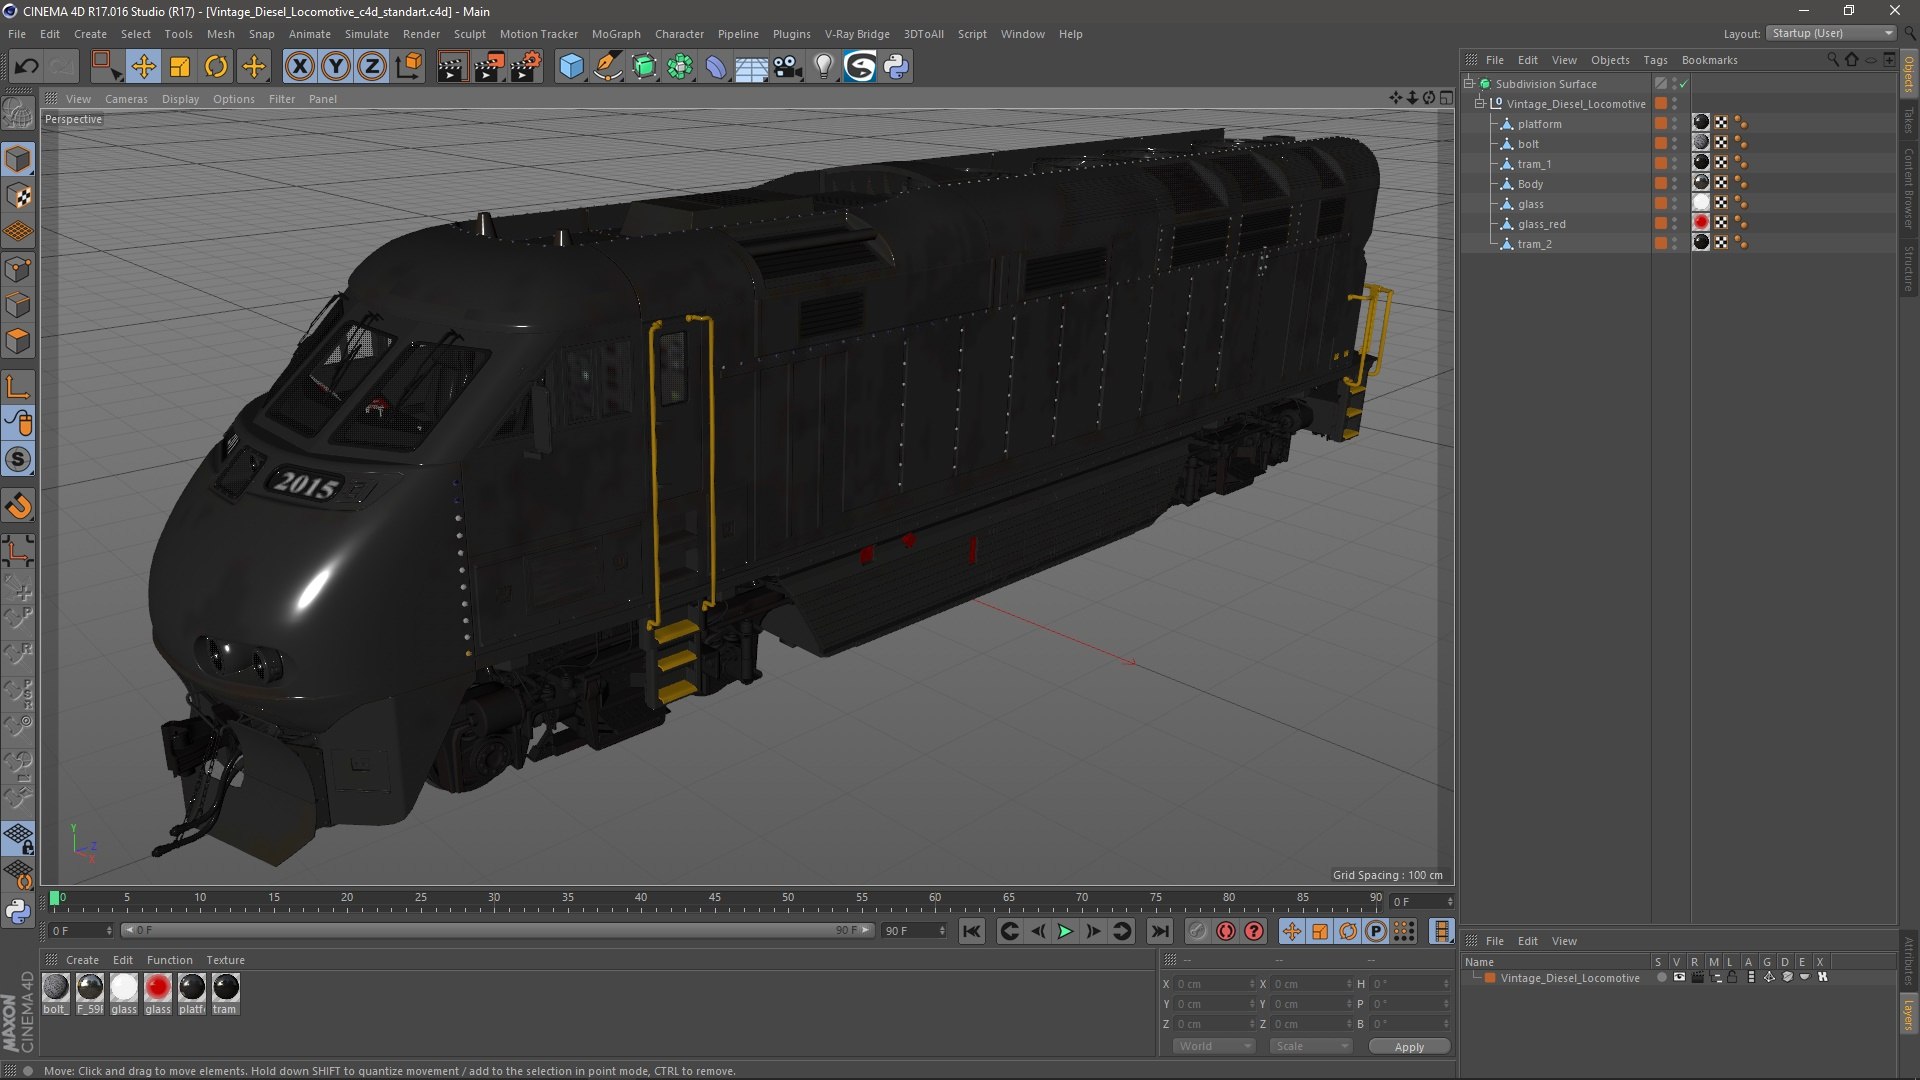Open the Floor environment objects icon
This screenshot has width=1920, height=1080.
(752, 67)
